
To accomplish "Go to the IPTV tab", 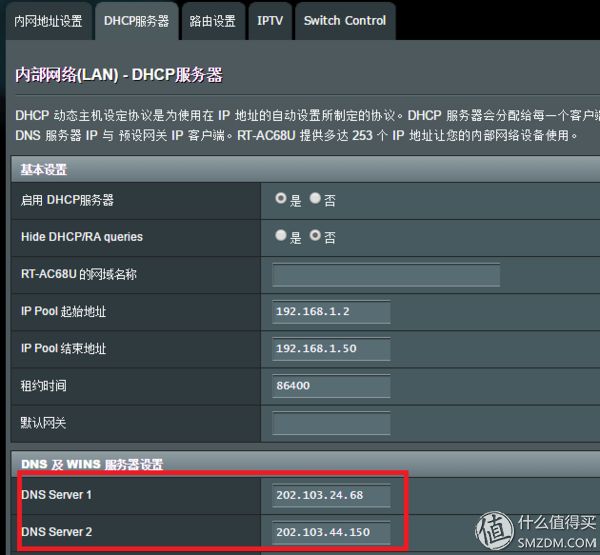I will (x=269, y=21).
